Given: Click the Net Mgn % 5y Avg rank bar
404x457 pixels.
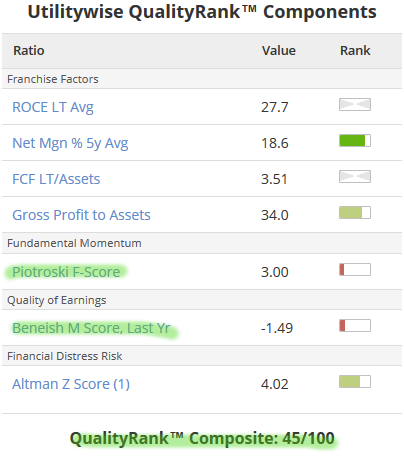Looking at the screenshot, I should (355, 141).
